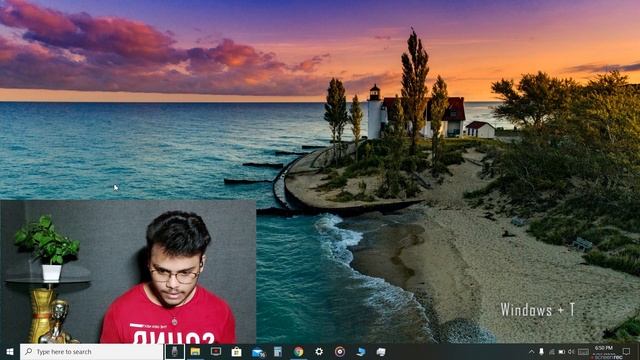This screenshot has width=640, height=360.
Task: Launch Google Chrome from the taskbar
Action: (299, 351)
